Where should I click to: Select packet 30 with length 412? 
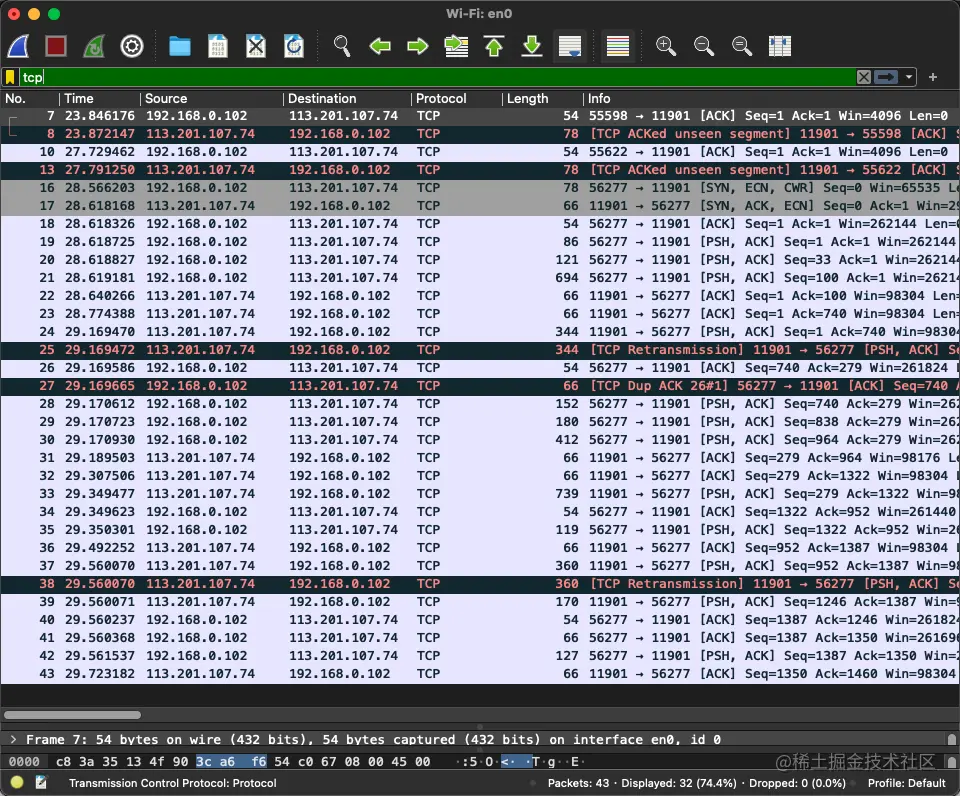pyautogui.click(x=480, y=440)
